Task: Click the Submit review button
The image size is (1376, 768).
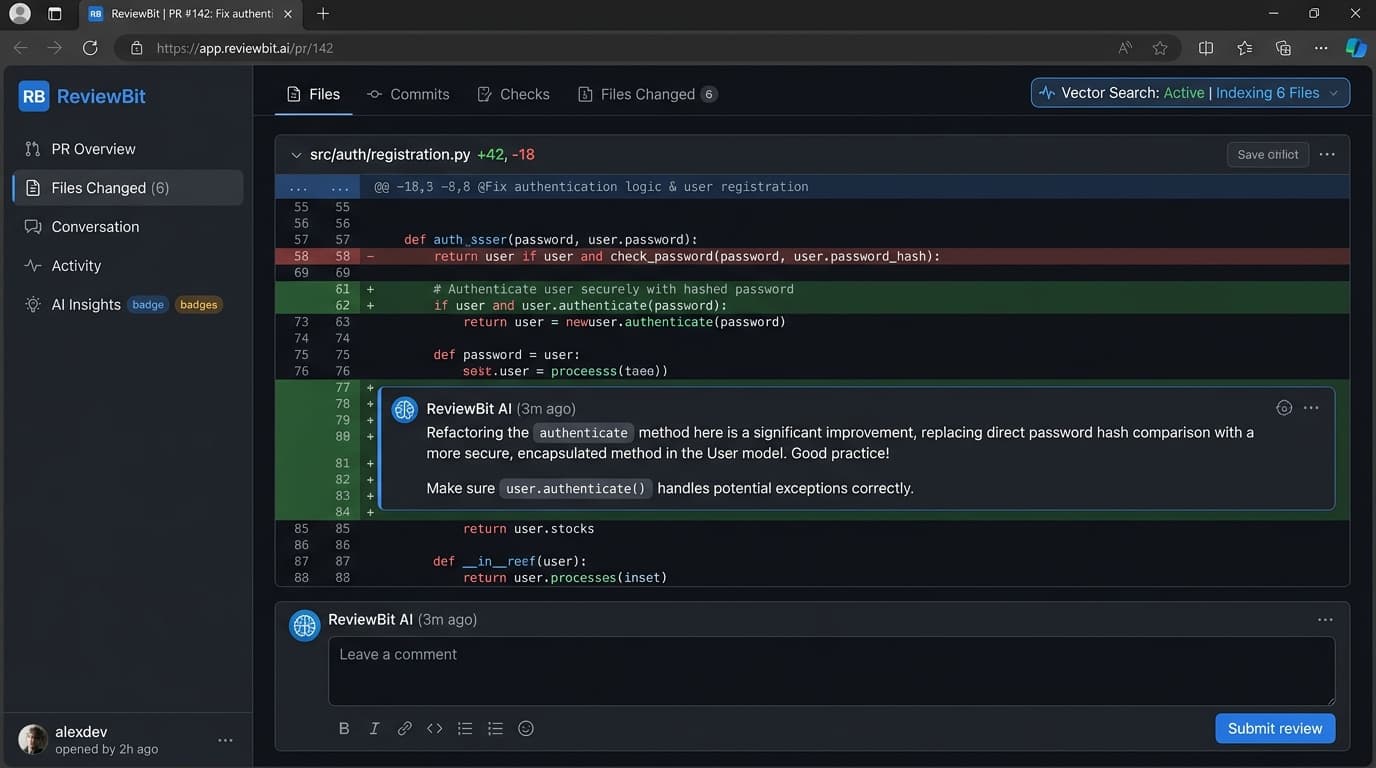Action: click(1275, 728)
